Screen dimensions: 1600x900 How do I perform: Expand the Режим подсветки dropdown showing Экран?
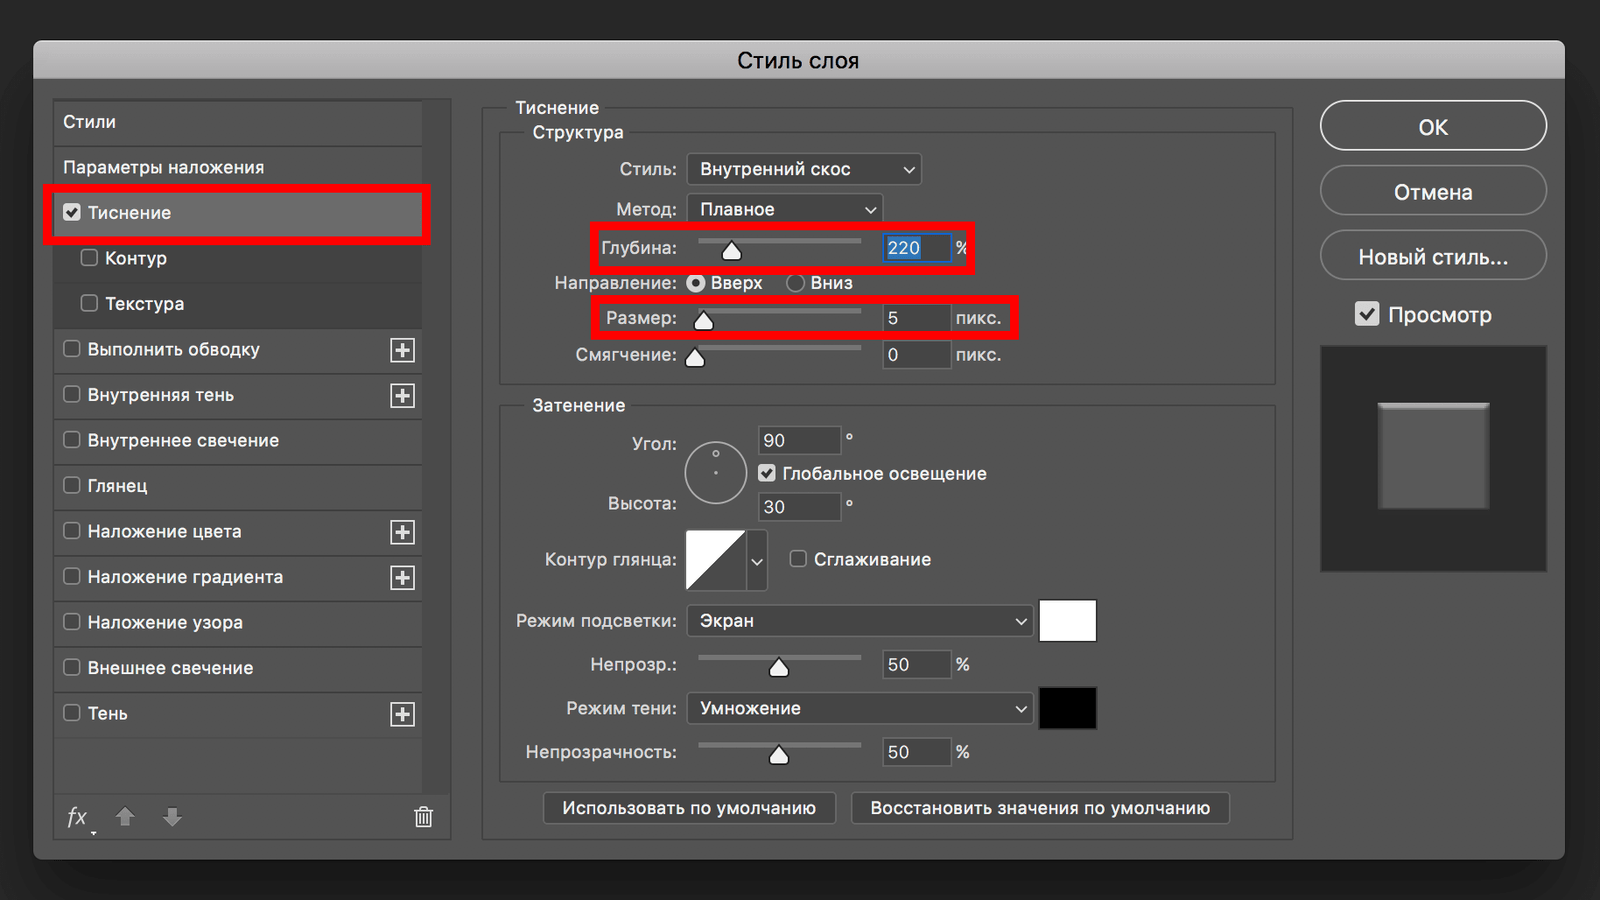pos(859,621)
